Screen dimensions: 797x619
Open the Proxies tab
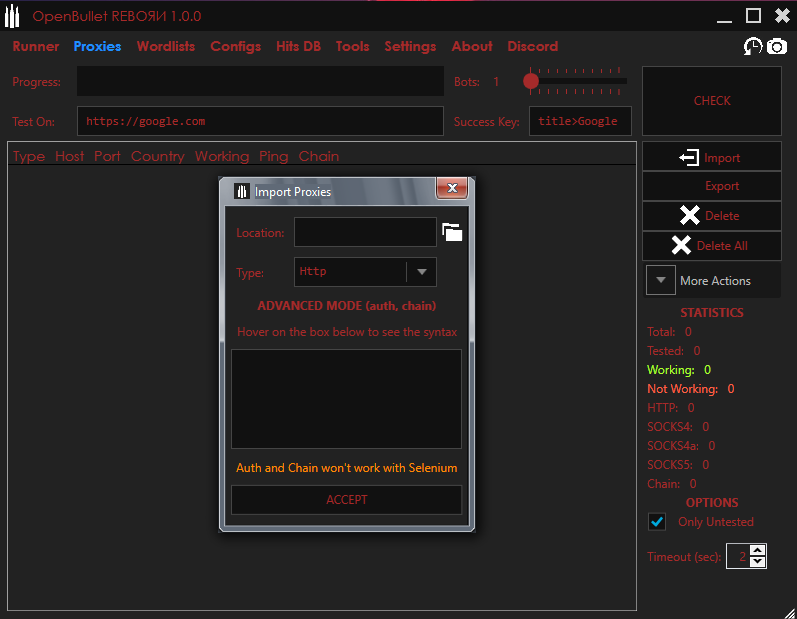click(x=97, y=46)
